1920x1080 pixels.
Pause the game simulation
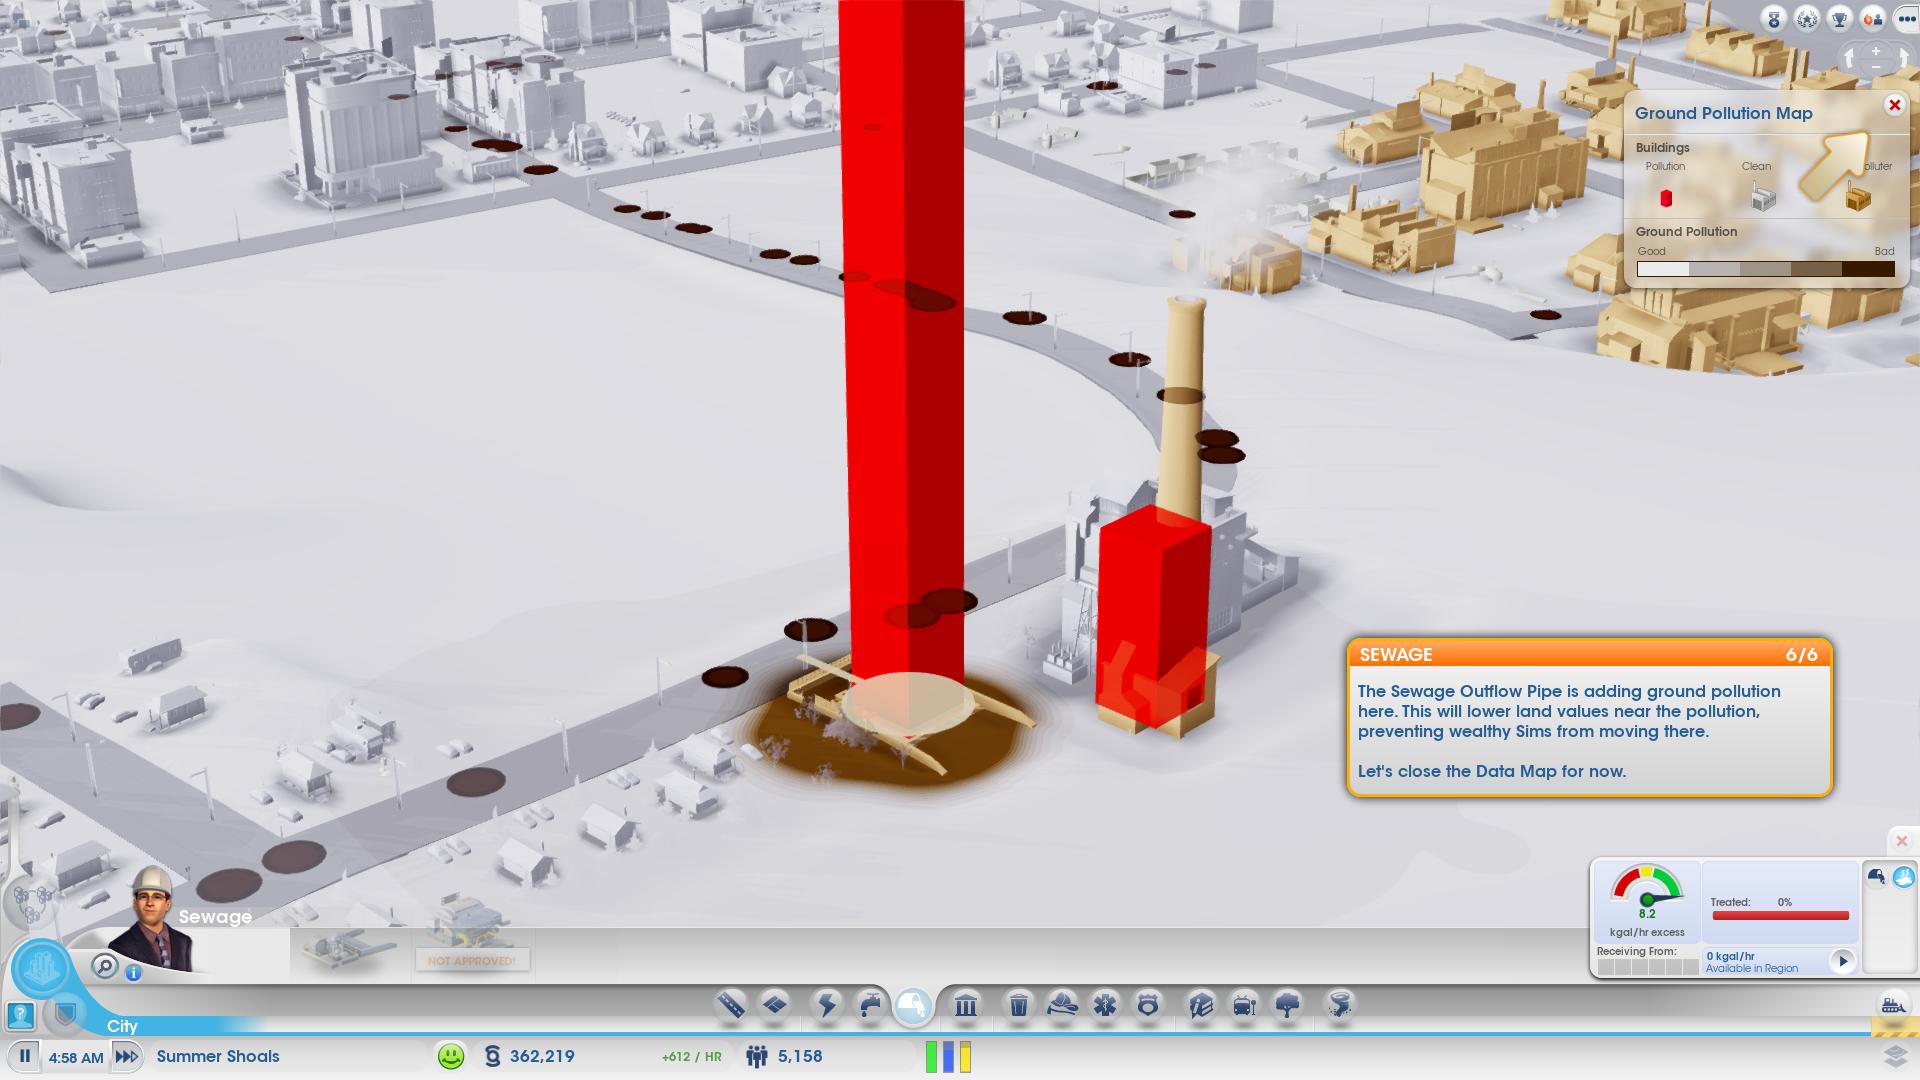(25, 1056)
